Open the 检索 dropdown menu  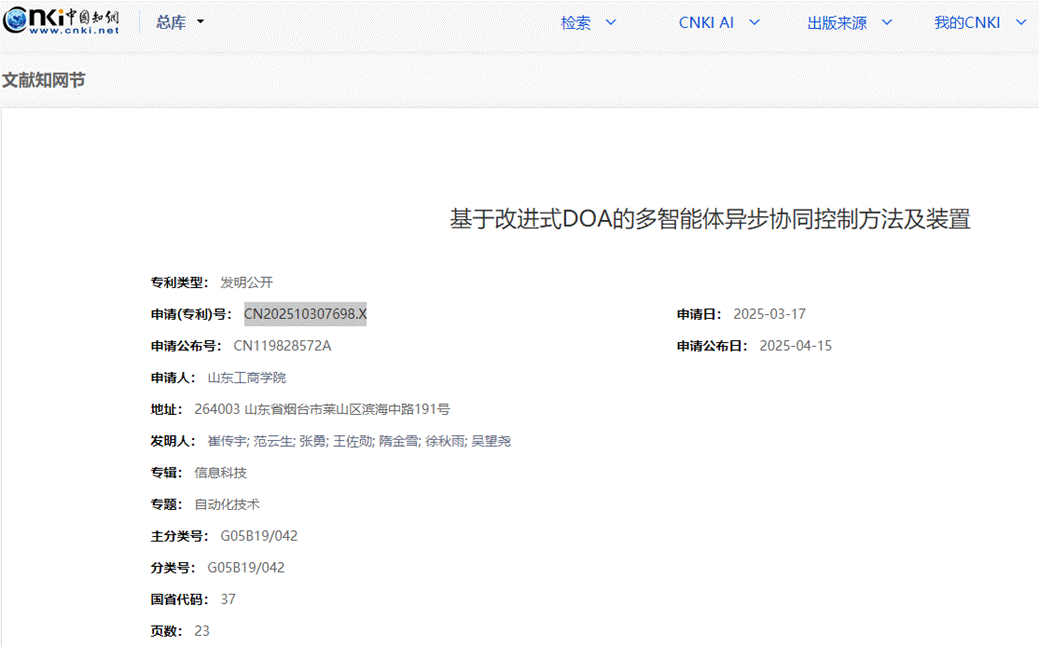[588, 22]
